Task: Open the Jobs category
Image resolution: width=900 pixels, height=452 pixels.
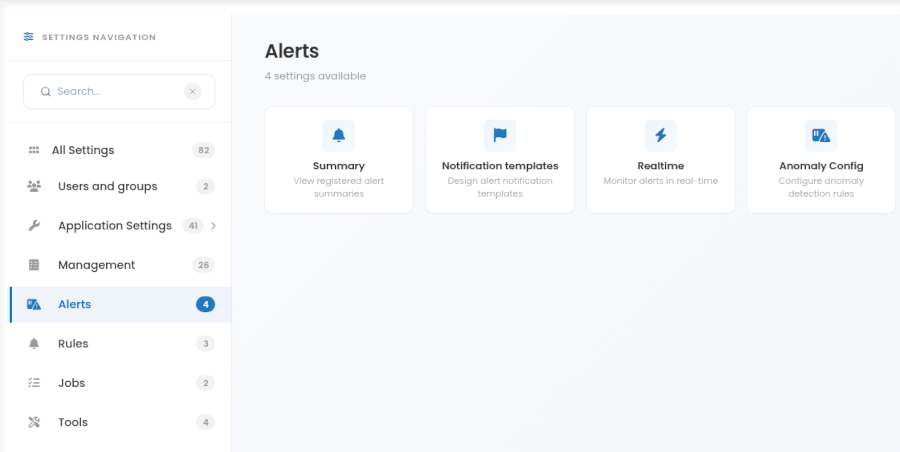Action: click(x=120, y=383)
